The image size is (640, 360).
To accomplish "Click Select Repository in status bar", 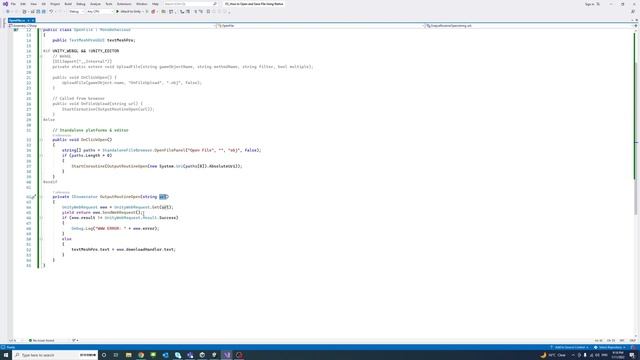I will (x=609, y=347).
